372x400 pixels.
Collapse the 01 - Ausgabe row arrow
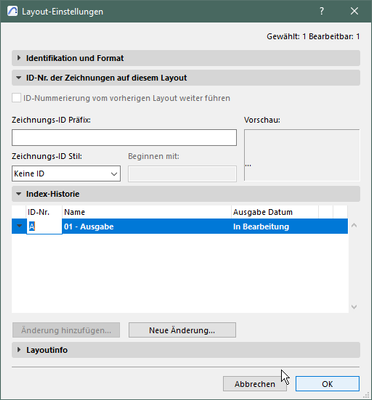pyautogui.click(x=19, y=226)
